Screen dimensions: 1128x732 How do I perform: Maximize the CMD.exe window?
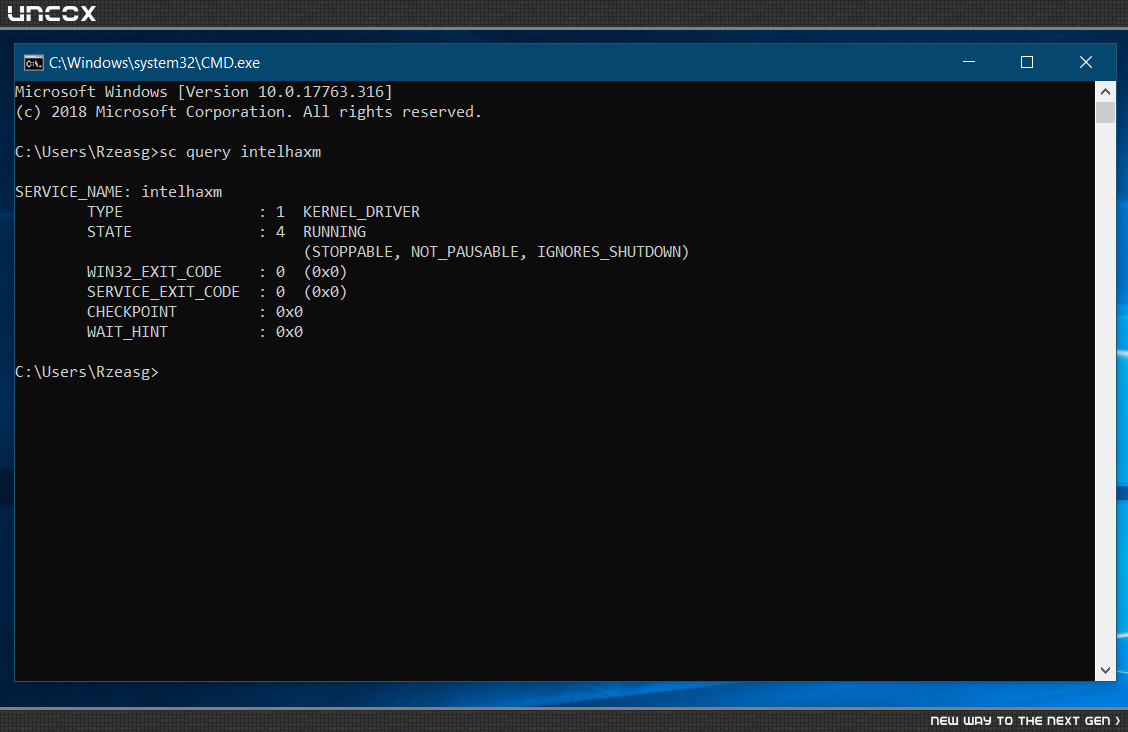click(x=1027, y=63)
